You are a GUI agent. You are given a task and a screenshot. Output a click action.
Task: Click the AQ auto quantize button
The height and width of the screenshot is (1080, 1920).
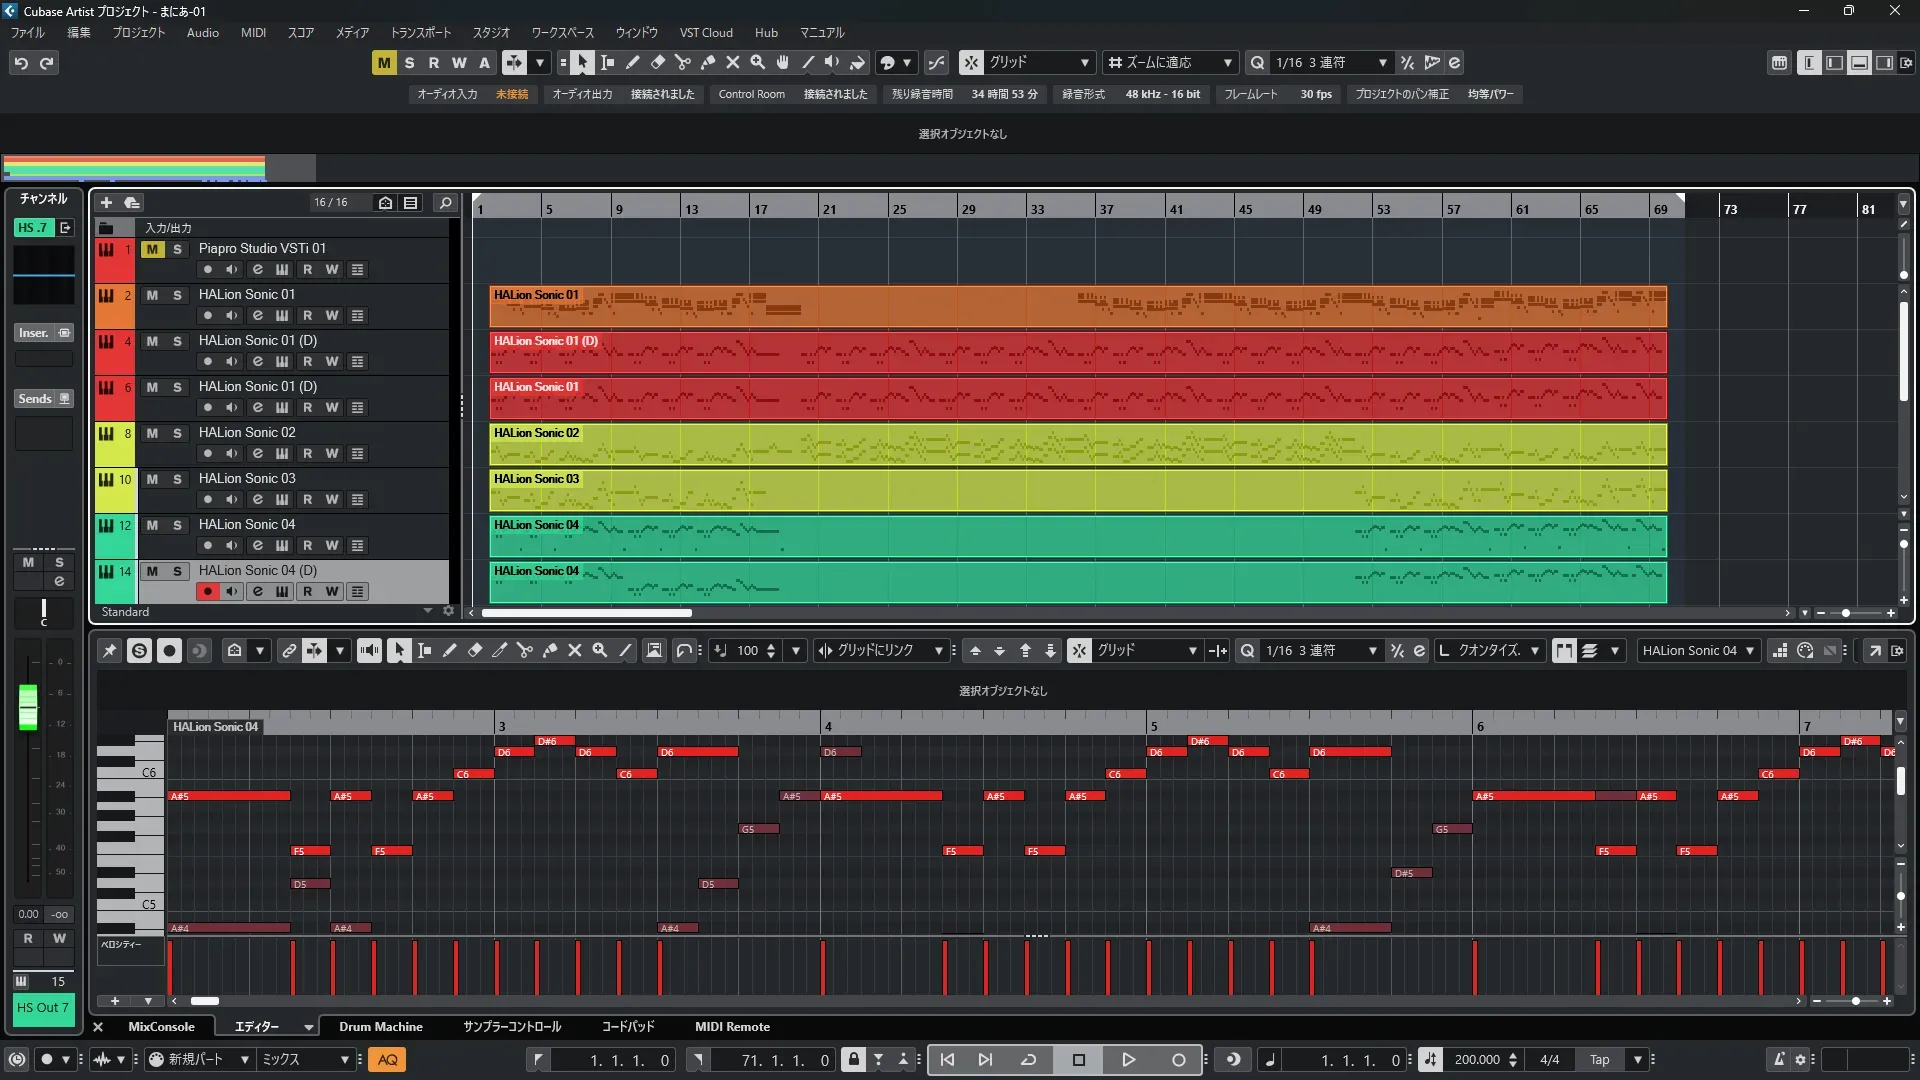387,1060
